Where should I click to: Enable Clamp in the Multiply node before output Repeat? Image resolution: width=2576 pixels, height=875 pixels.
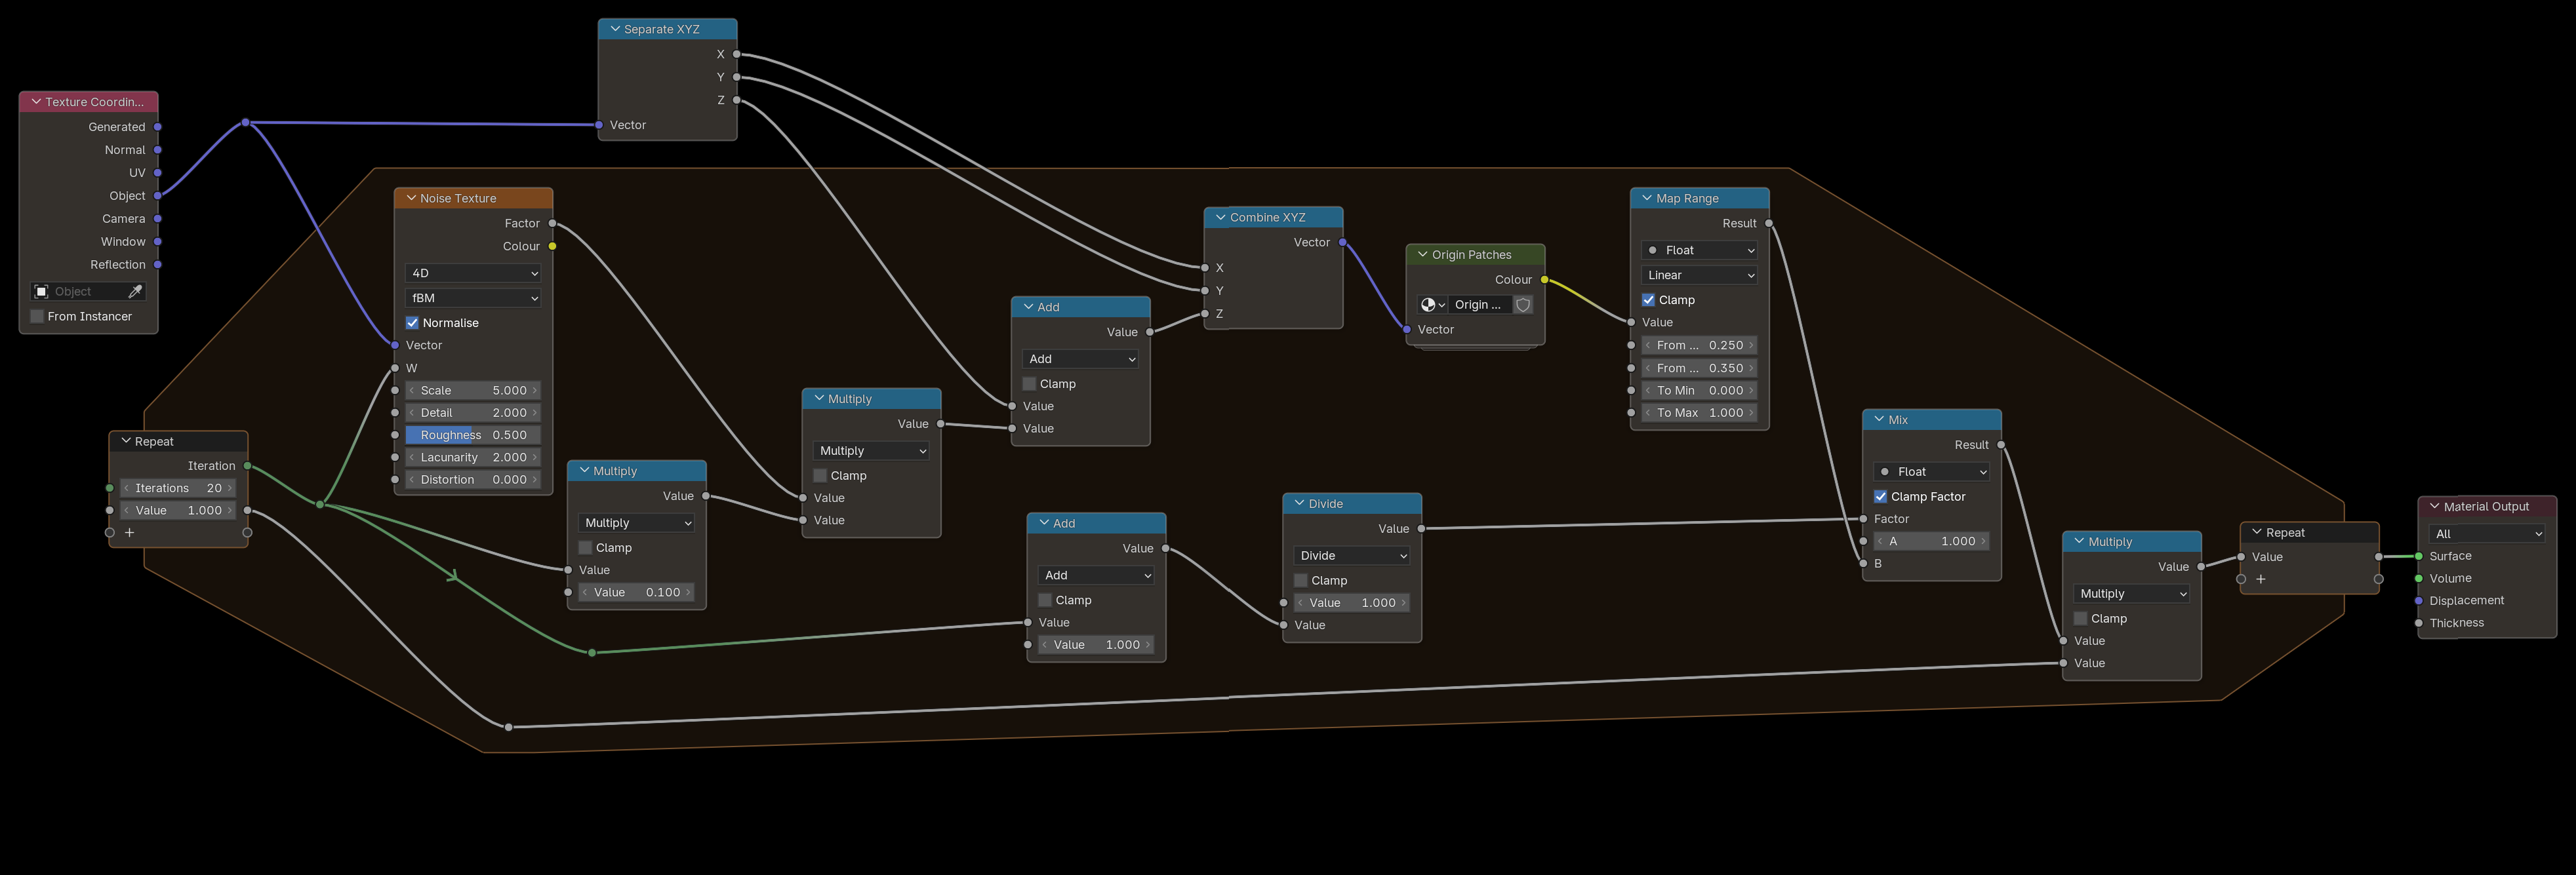[x=2080, y=619]
